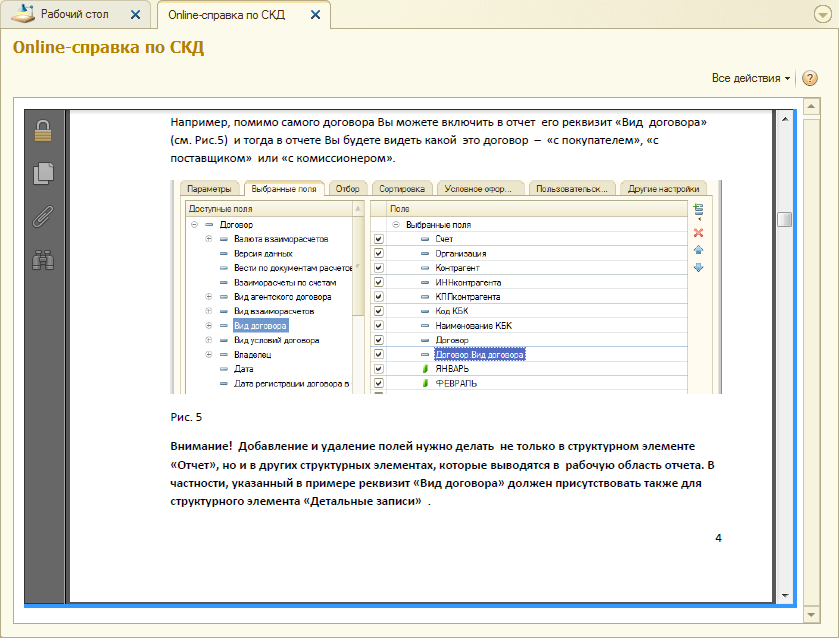Select Версия данных field

[263, 254]
